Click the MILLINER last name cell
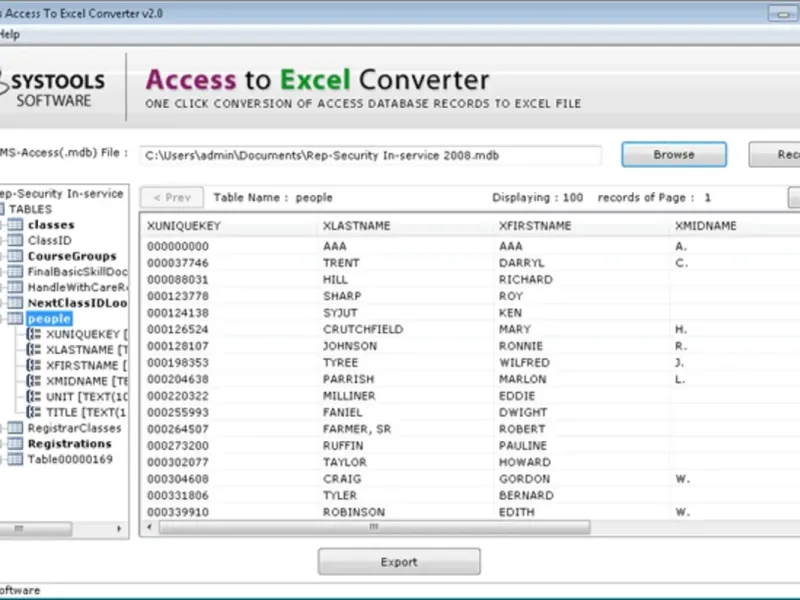Viewport: 800px width, 600px height. click(x=349, y=396)
